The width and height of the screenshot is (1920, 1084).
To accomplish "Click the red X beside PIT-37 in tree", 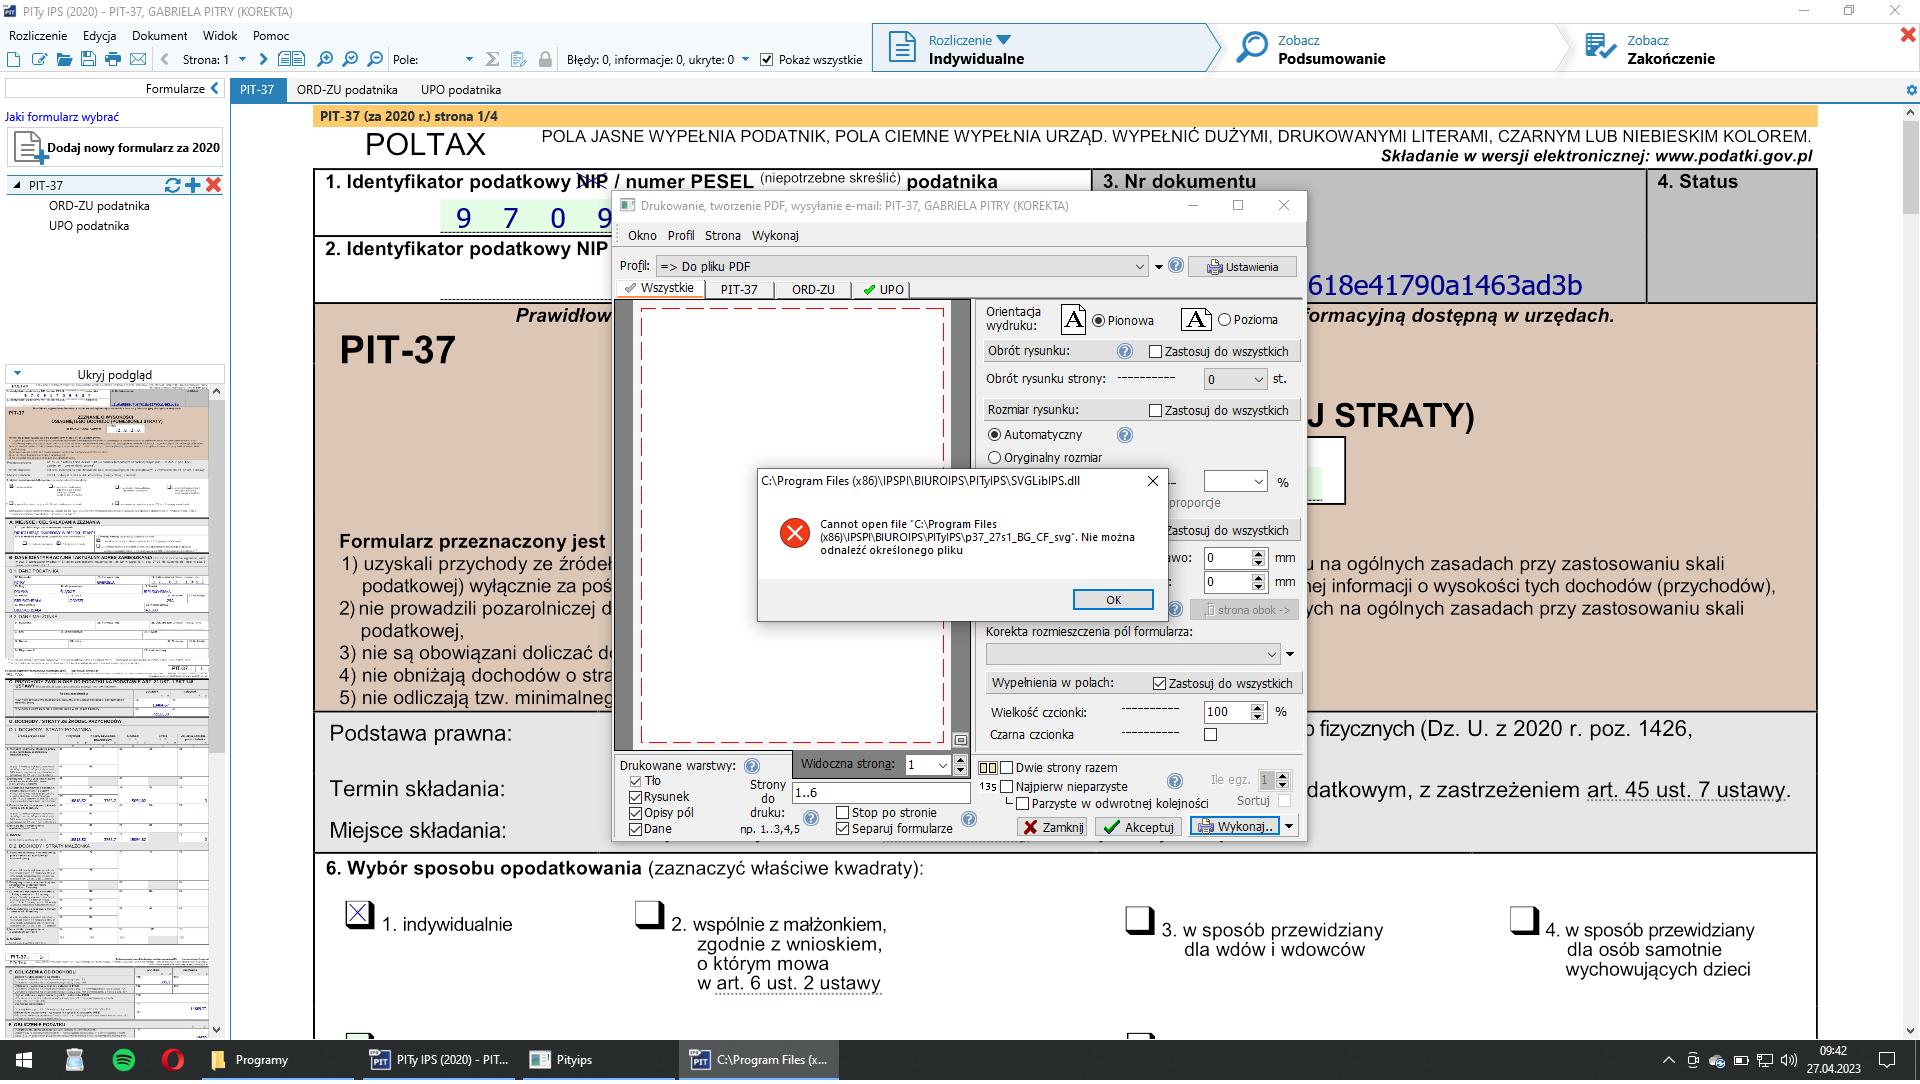I will (213, 185).
